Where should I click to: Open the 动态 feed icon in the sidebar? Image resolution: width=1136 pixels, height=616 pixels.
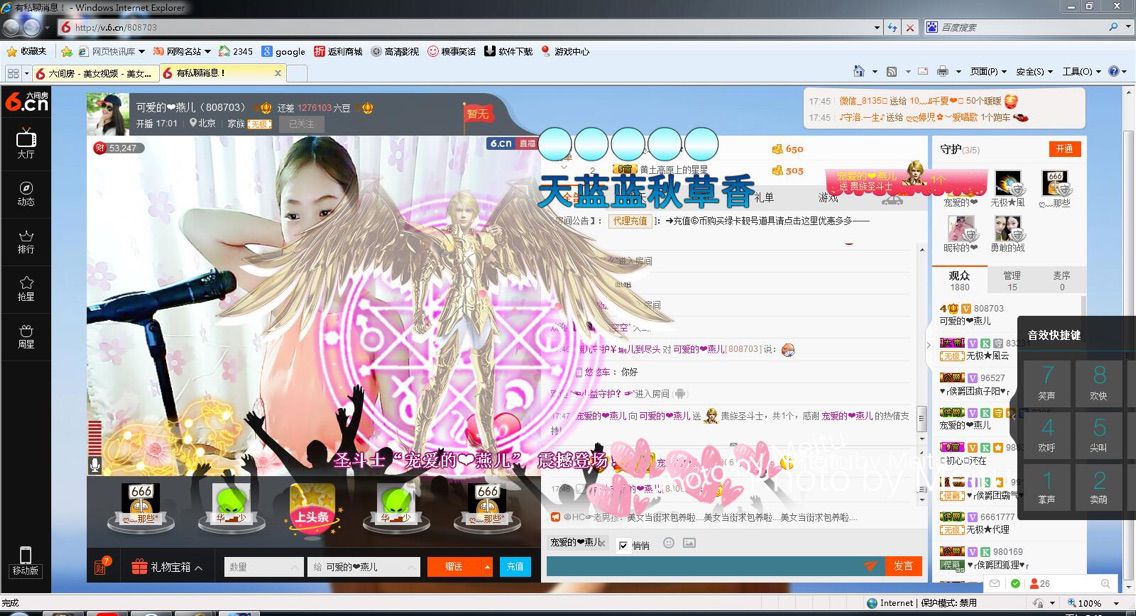[x=26, y=193]
